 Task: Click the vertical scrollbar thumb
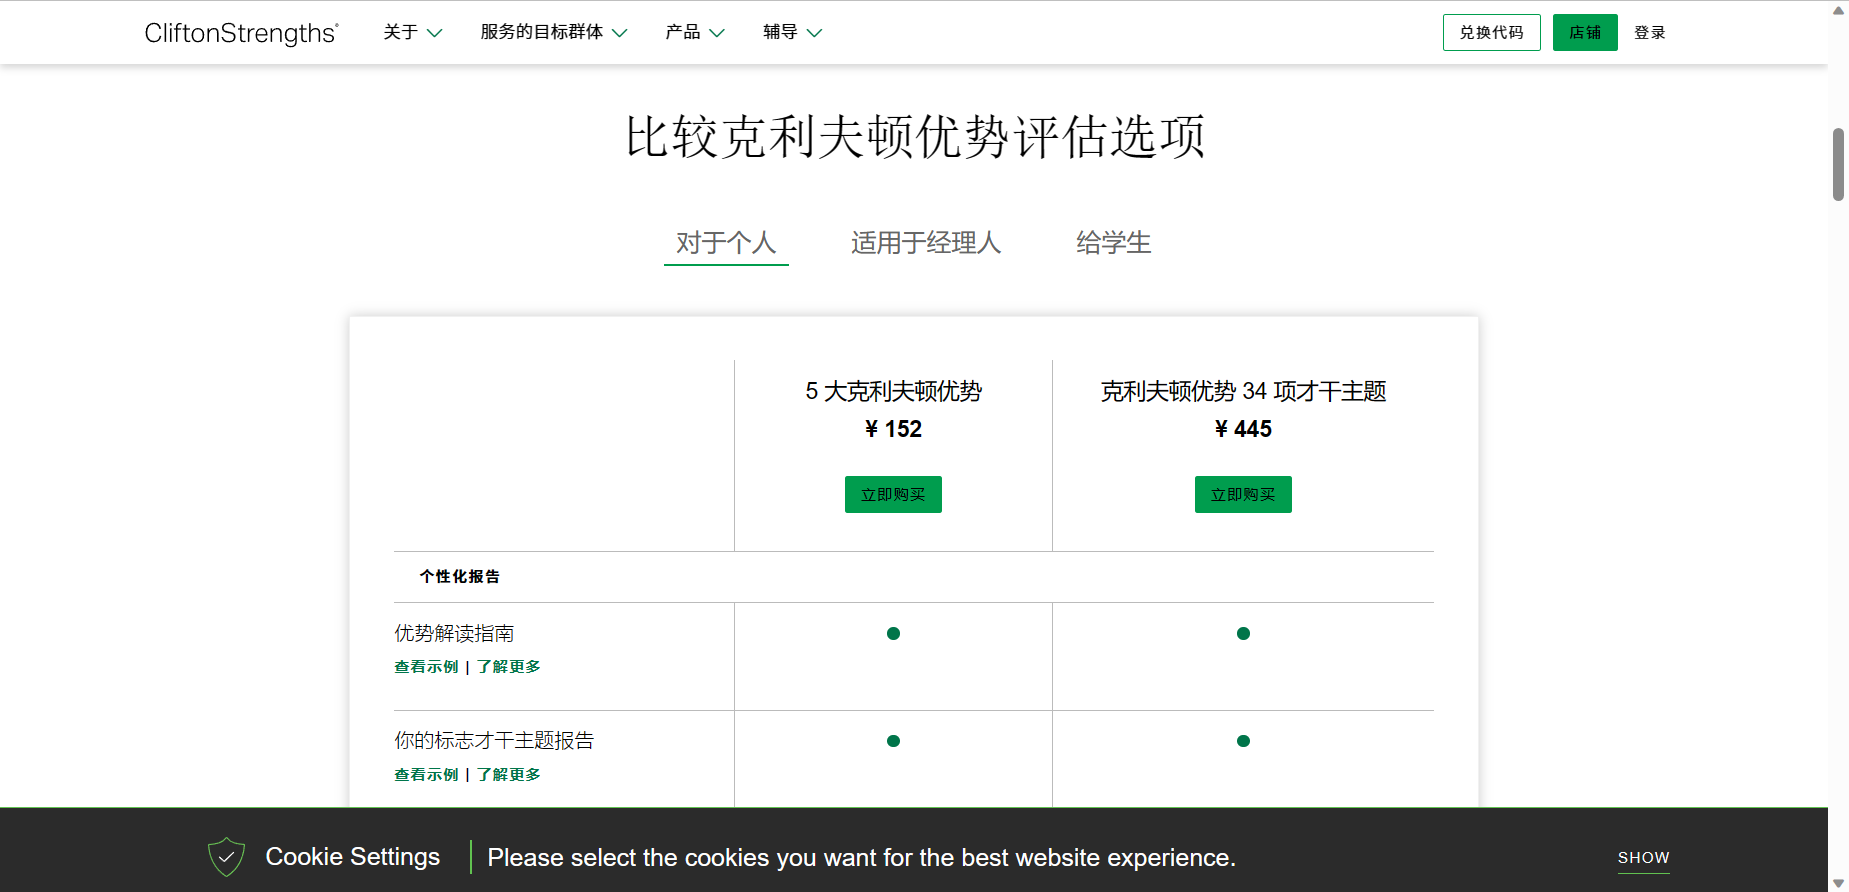(1838, 164)
